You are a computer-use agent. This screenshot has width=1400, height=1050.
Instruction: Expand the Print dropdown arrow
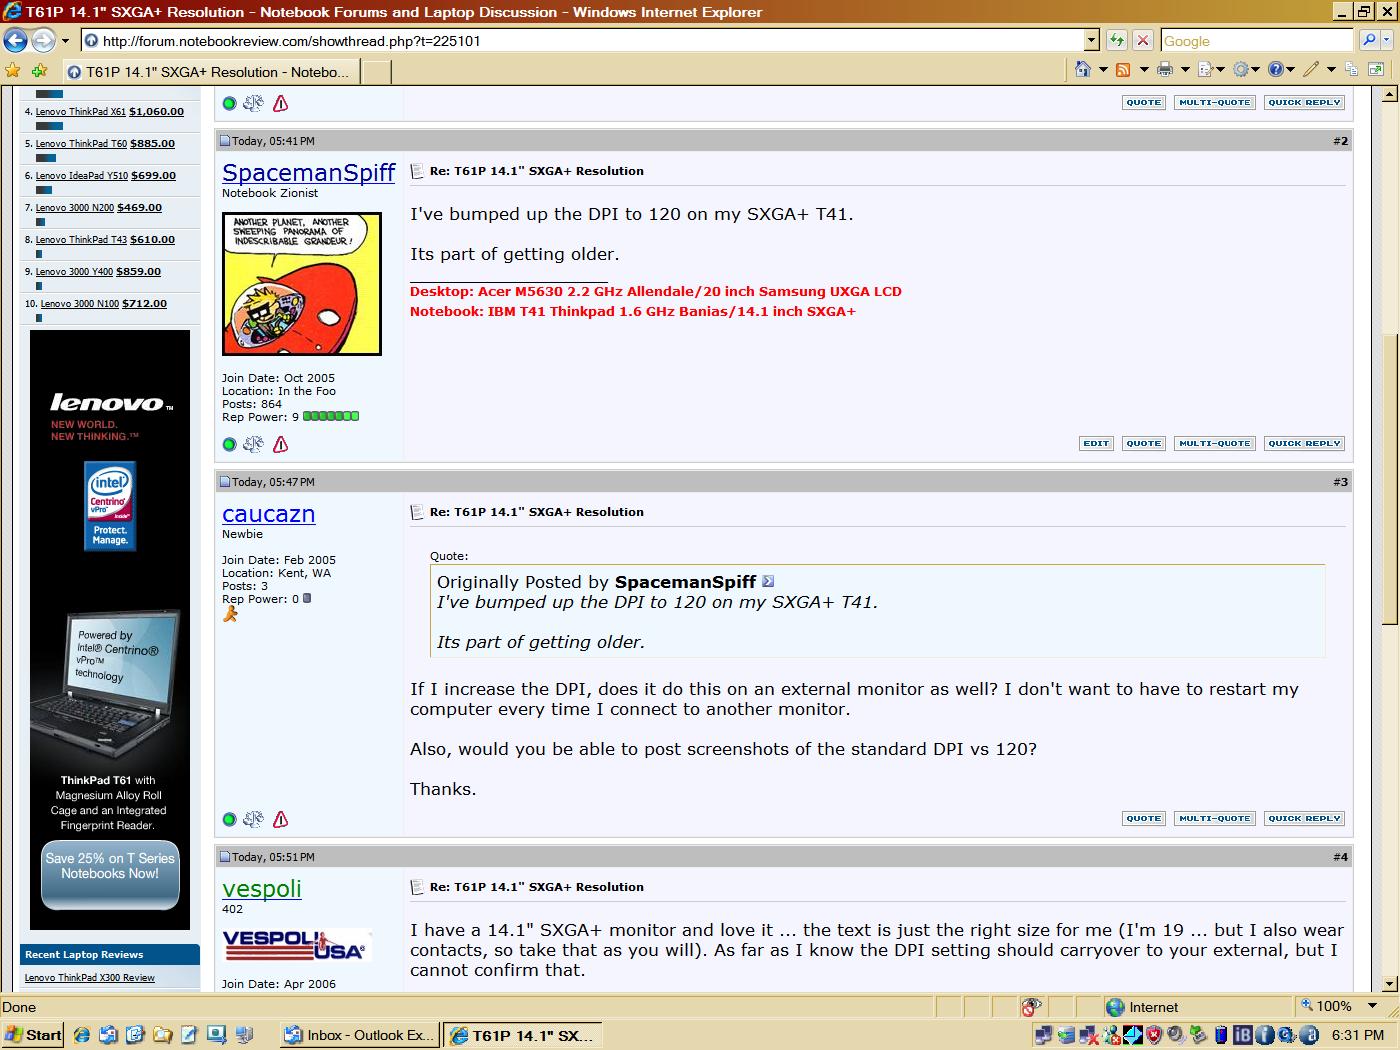click(1185, 70)
